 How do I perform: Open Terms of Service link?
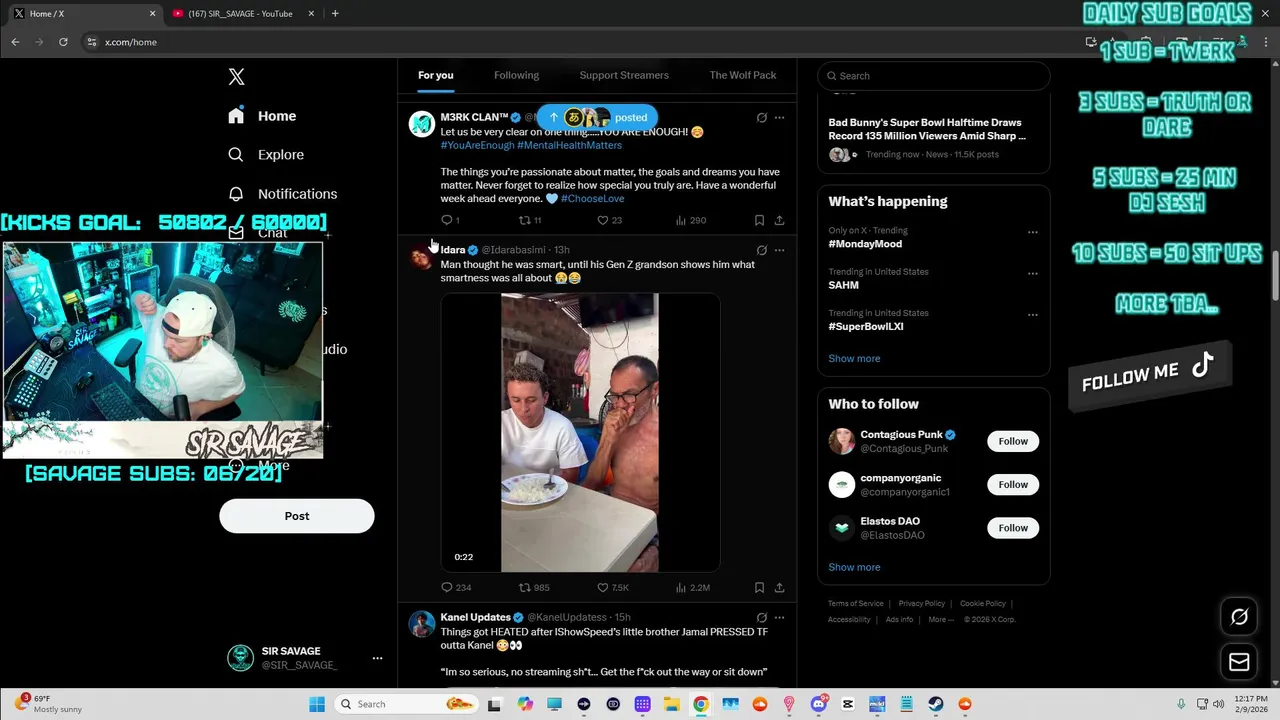[x=856, y=604]
